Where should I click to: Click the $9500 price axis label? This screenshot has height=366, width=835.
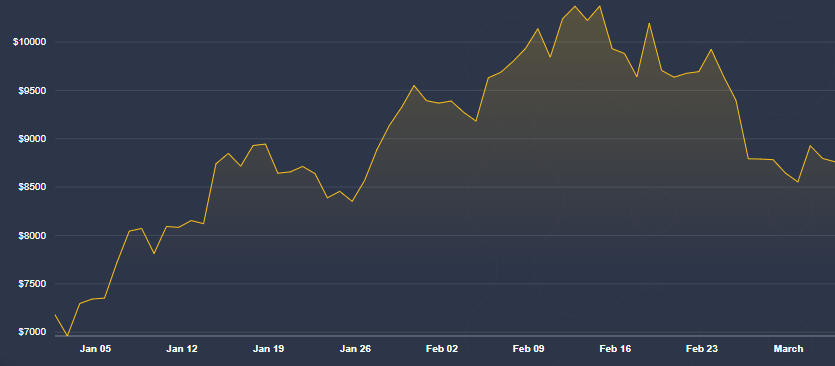[31, 91]
